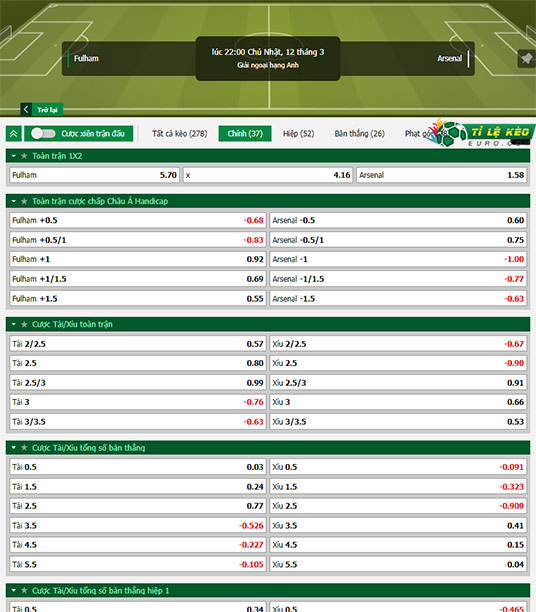Star the Toàn trận 1X2 market
This screenshot has height=612, width=536.
pyautogui.click(x=24, y=156)
